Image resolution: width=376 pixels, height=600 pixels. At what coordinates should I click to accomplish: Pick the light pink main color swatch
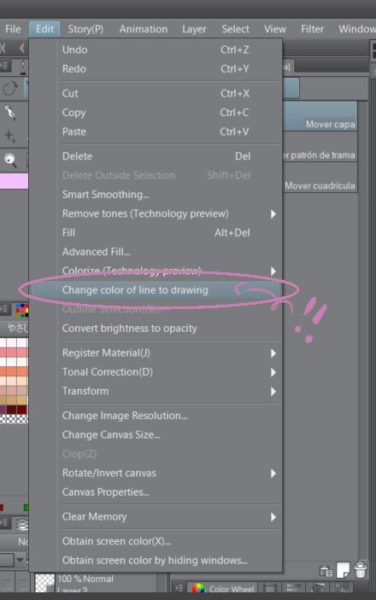click(x=14, y=181)
